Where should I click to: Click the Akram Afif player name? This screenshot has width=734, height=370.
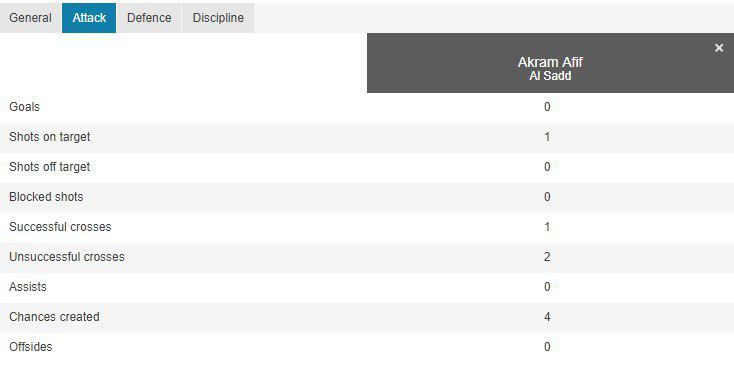tap(550, 62)
